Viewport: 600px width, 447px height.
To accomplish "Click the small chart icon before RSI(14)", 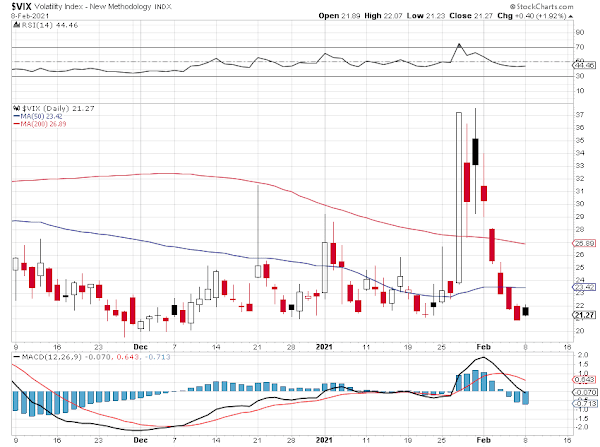I will [16, 25].
